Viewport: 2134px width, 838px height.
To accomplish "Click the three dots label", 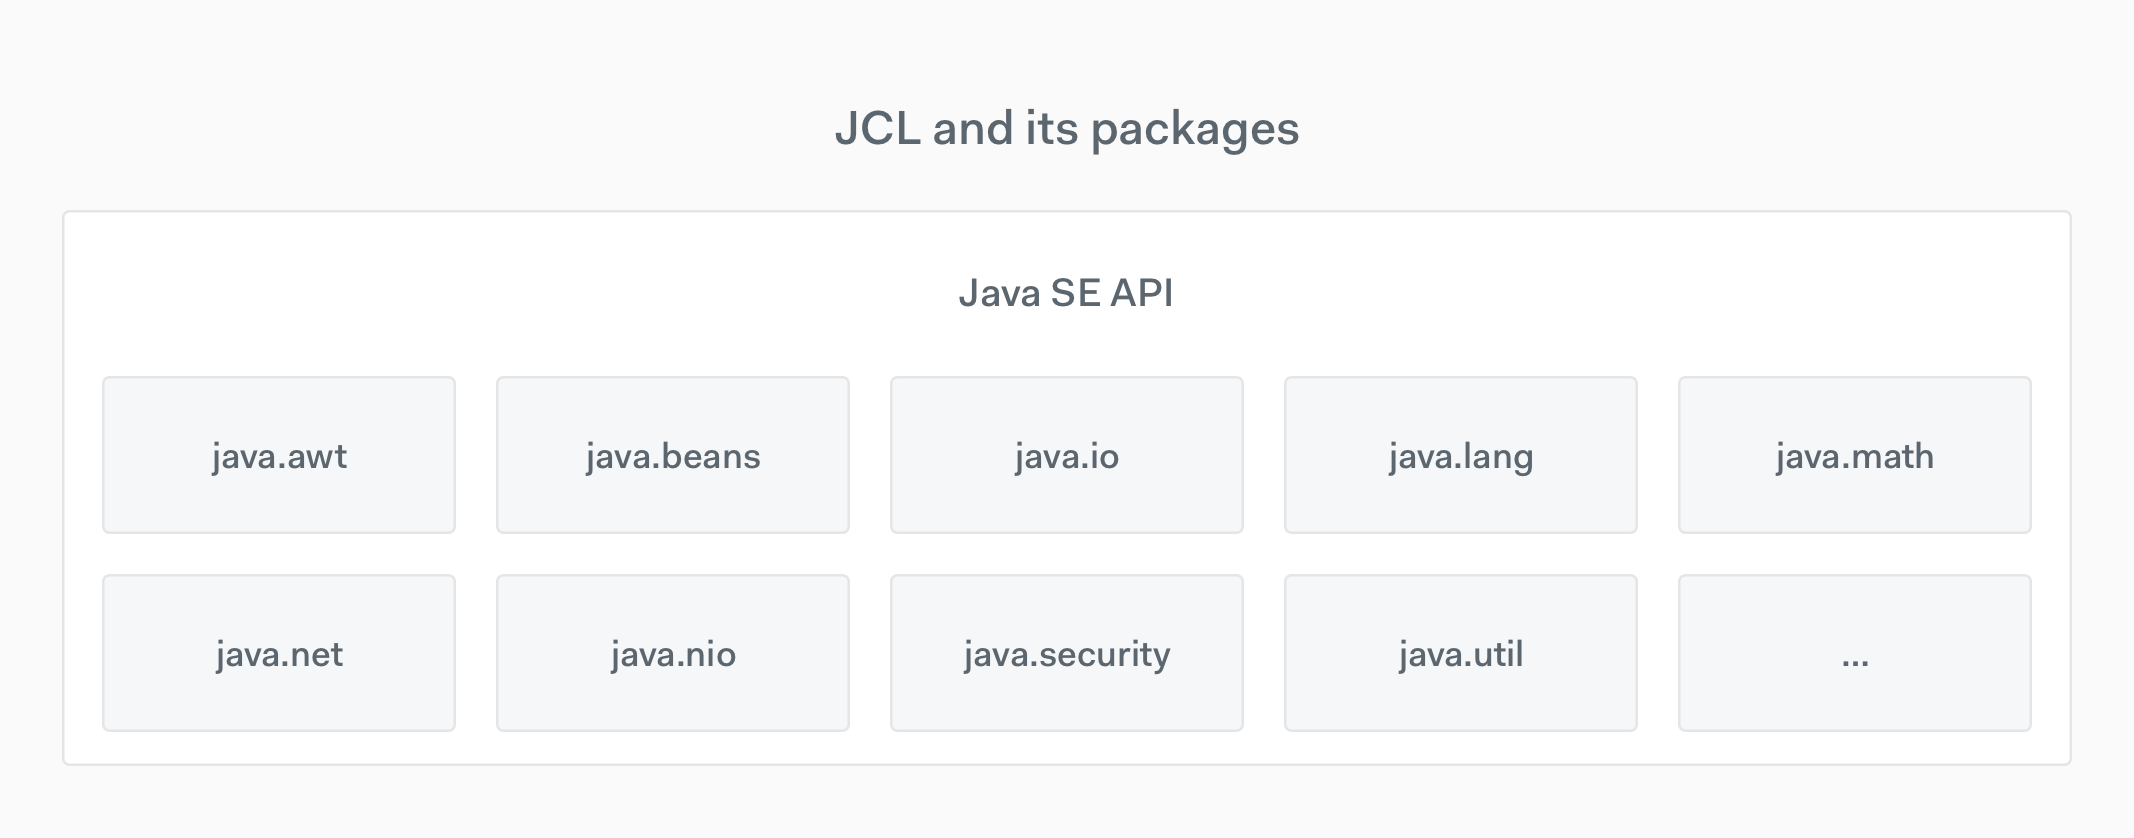I will (x=1855, y=662).
